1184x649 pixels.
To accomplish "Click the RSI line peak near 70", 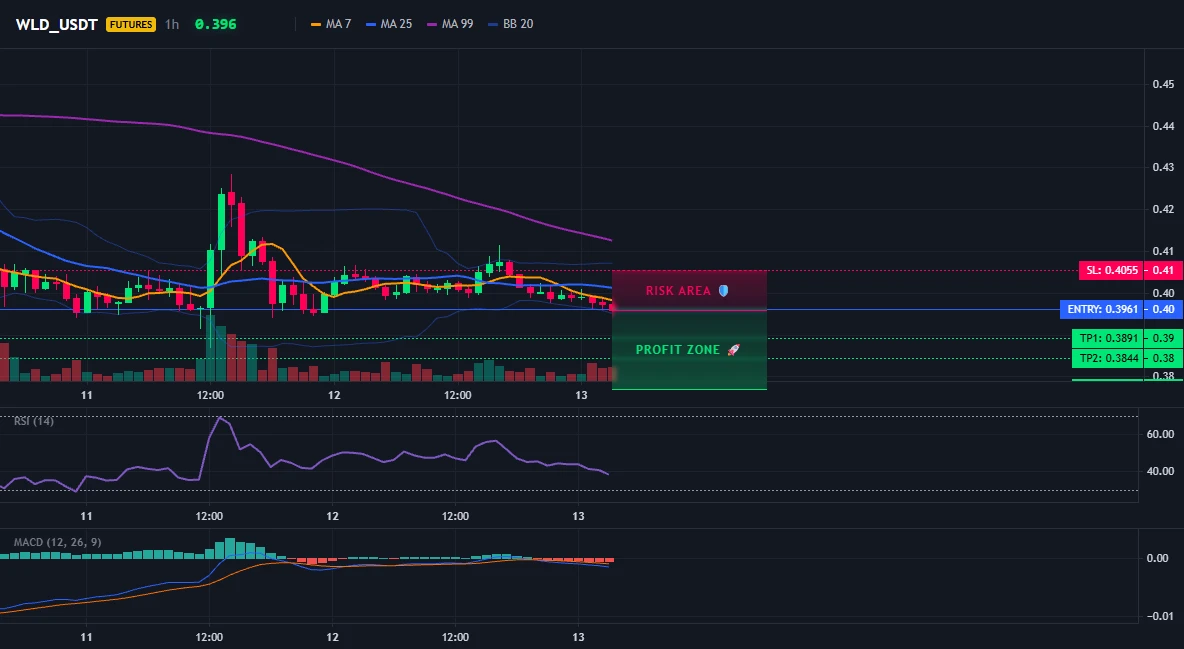I will tap(220, 418).
